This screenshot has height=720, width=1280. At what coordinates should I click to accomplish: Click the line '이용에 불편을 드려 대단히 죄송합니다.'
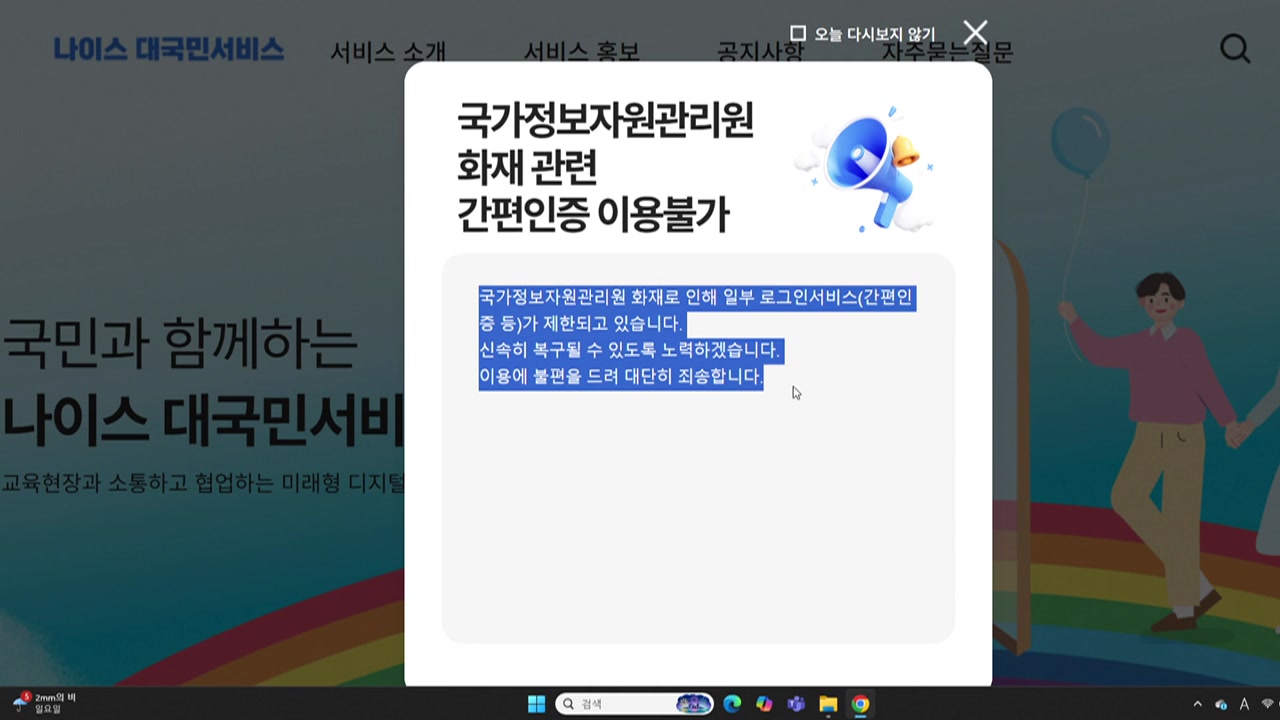pos(621,376)
